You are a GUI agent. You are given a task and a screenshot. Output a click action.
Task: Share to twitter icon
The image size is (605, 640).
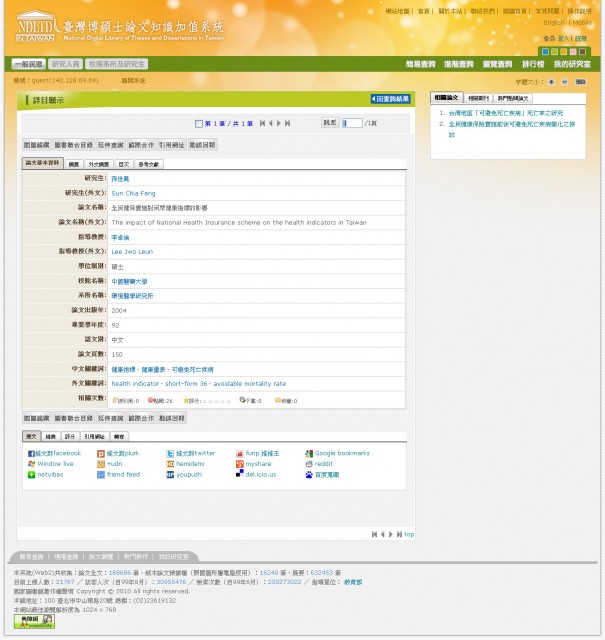pos(170,453)
